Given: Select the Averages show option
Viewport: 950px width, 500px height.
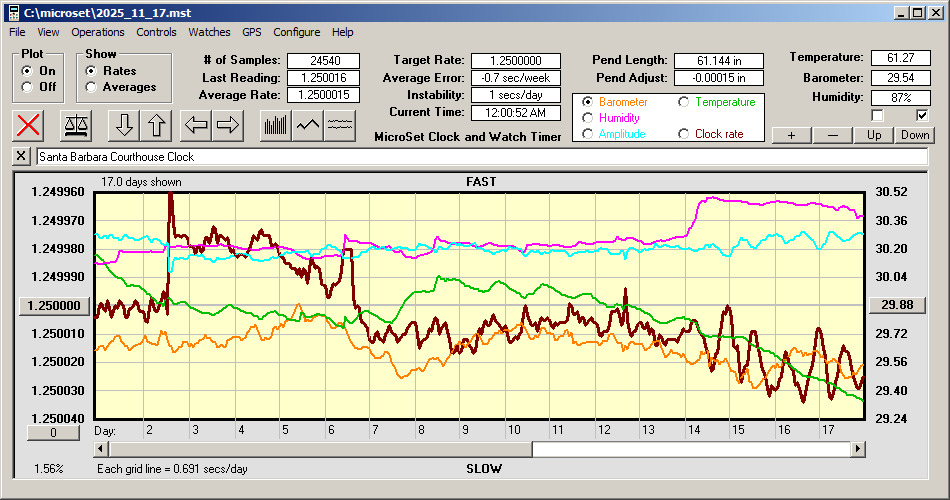Looking at the screenshot, I should tap(91, 87).
